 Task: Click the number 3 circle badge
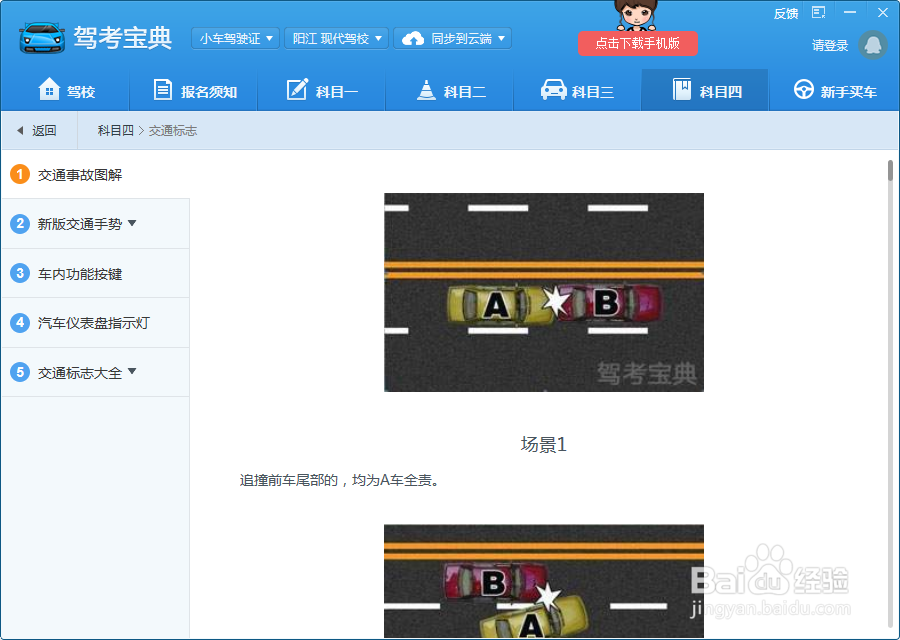(x=20, y=273)
